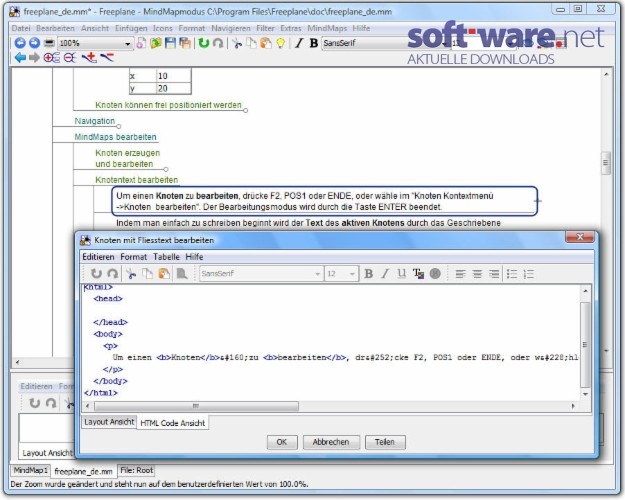Cut in the Fliesstext dialog toolbar
The image size is (625, 500).
tap(131, 274)
